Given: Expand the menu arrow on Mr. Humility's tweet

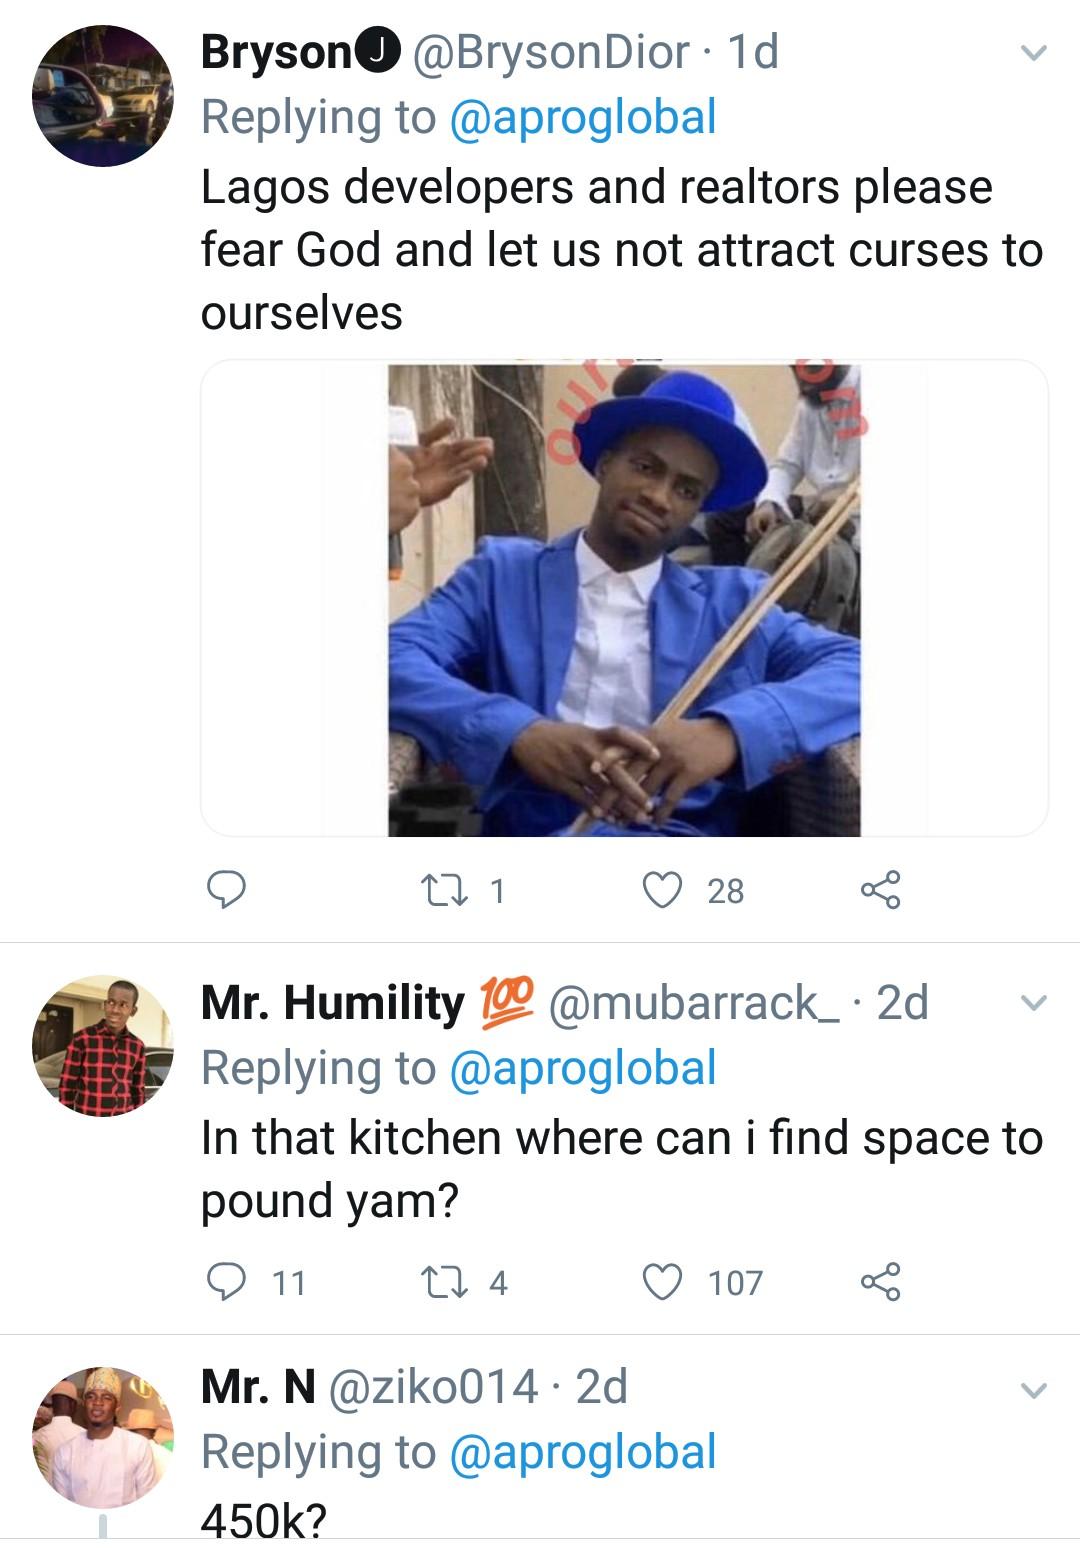Looking at the screenshot, I should click(x=1033, y=1002).
